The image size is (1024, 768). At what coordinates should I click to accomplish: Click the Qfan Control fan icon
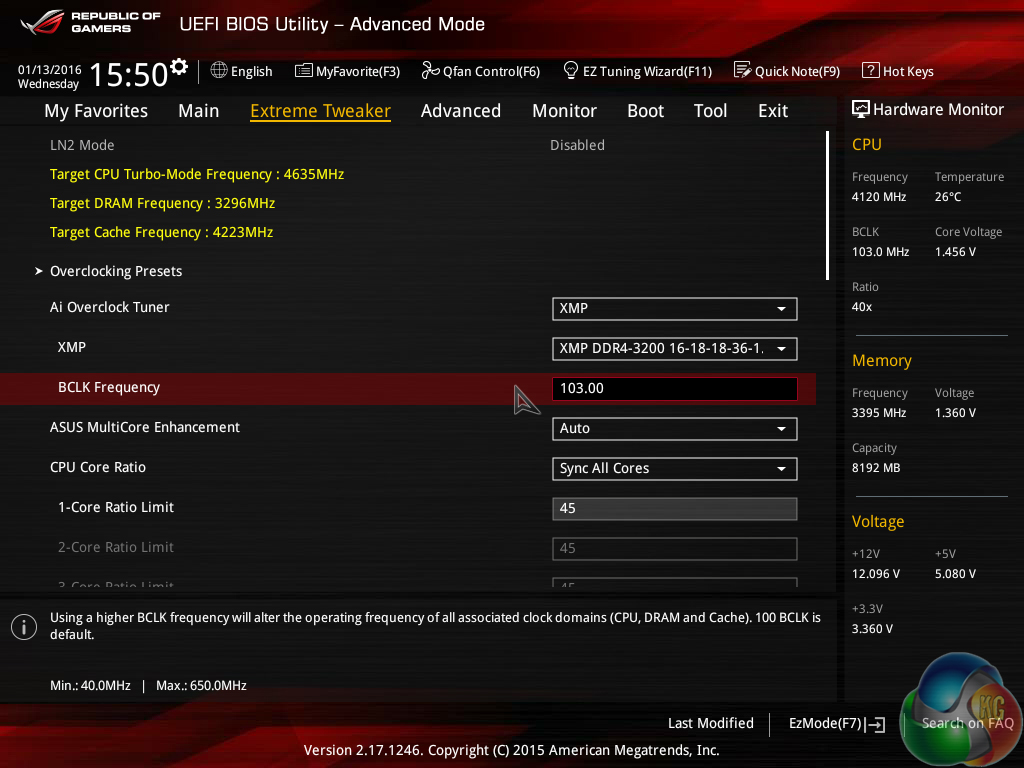coord(430,71)
